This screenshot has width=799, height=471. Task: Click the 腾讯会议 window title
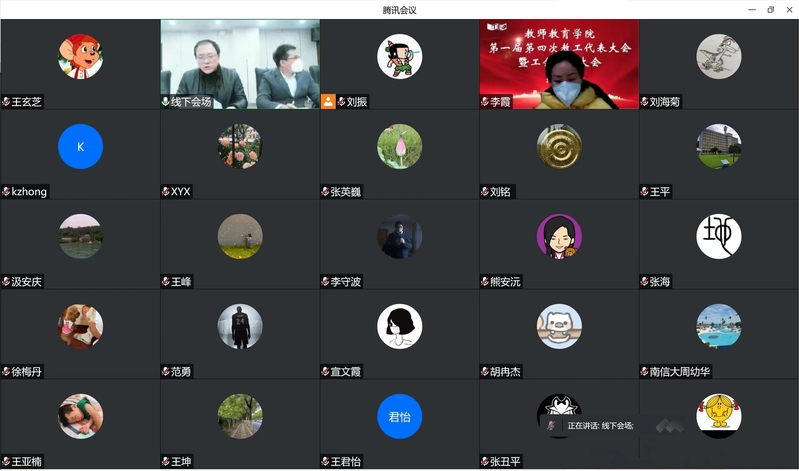point(400,10)
